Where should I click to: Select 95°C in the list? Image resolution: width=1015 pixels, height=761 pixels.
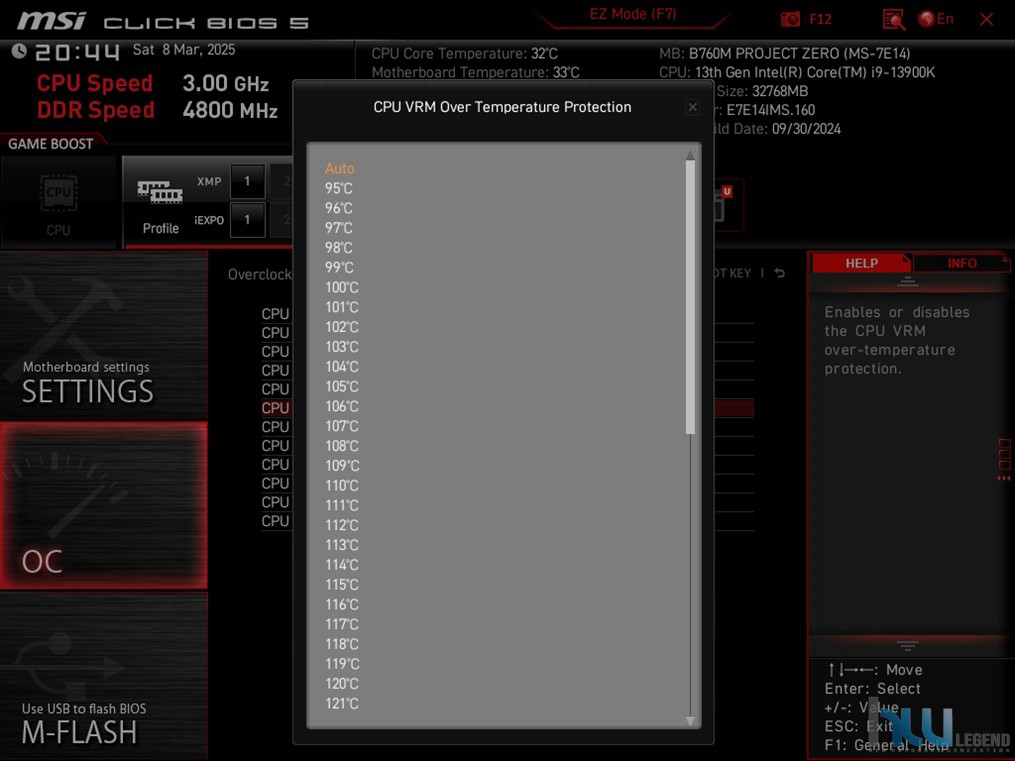339,188
